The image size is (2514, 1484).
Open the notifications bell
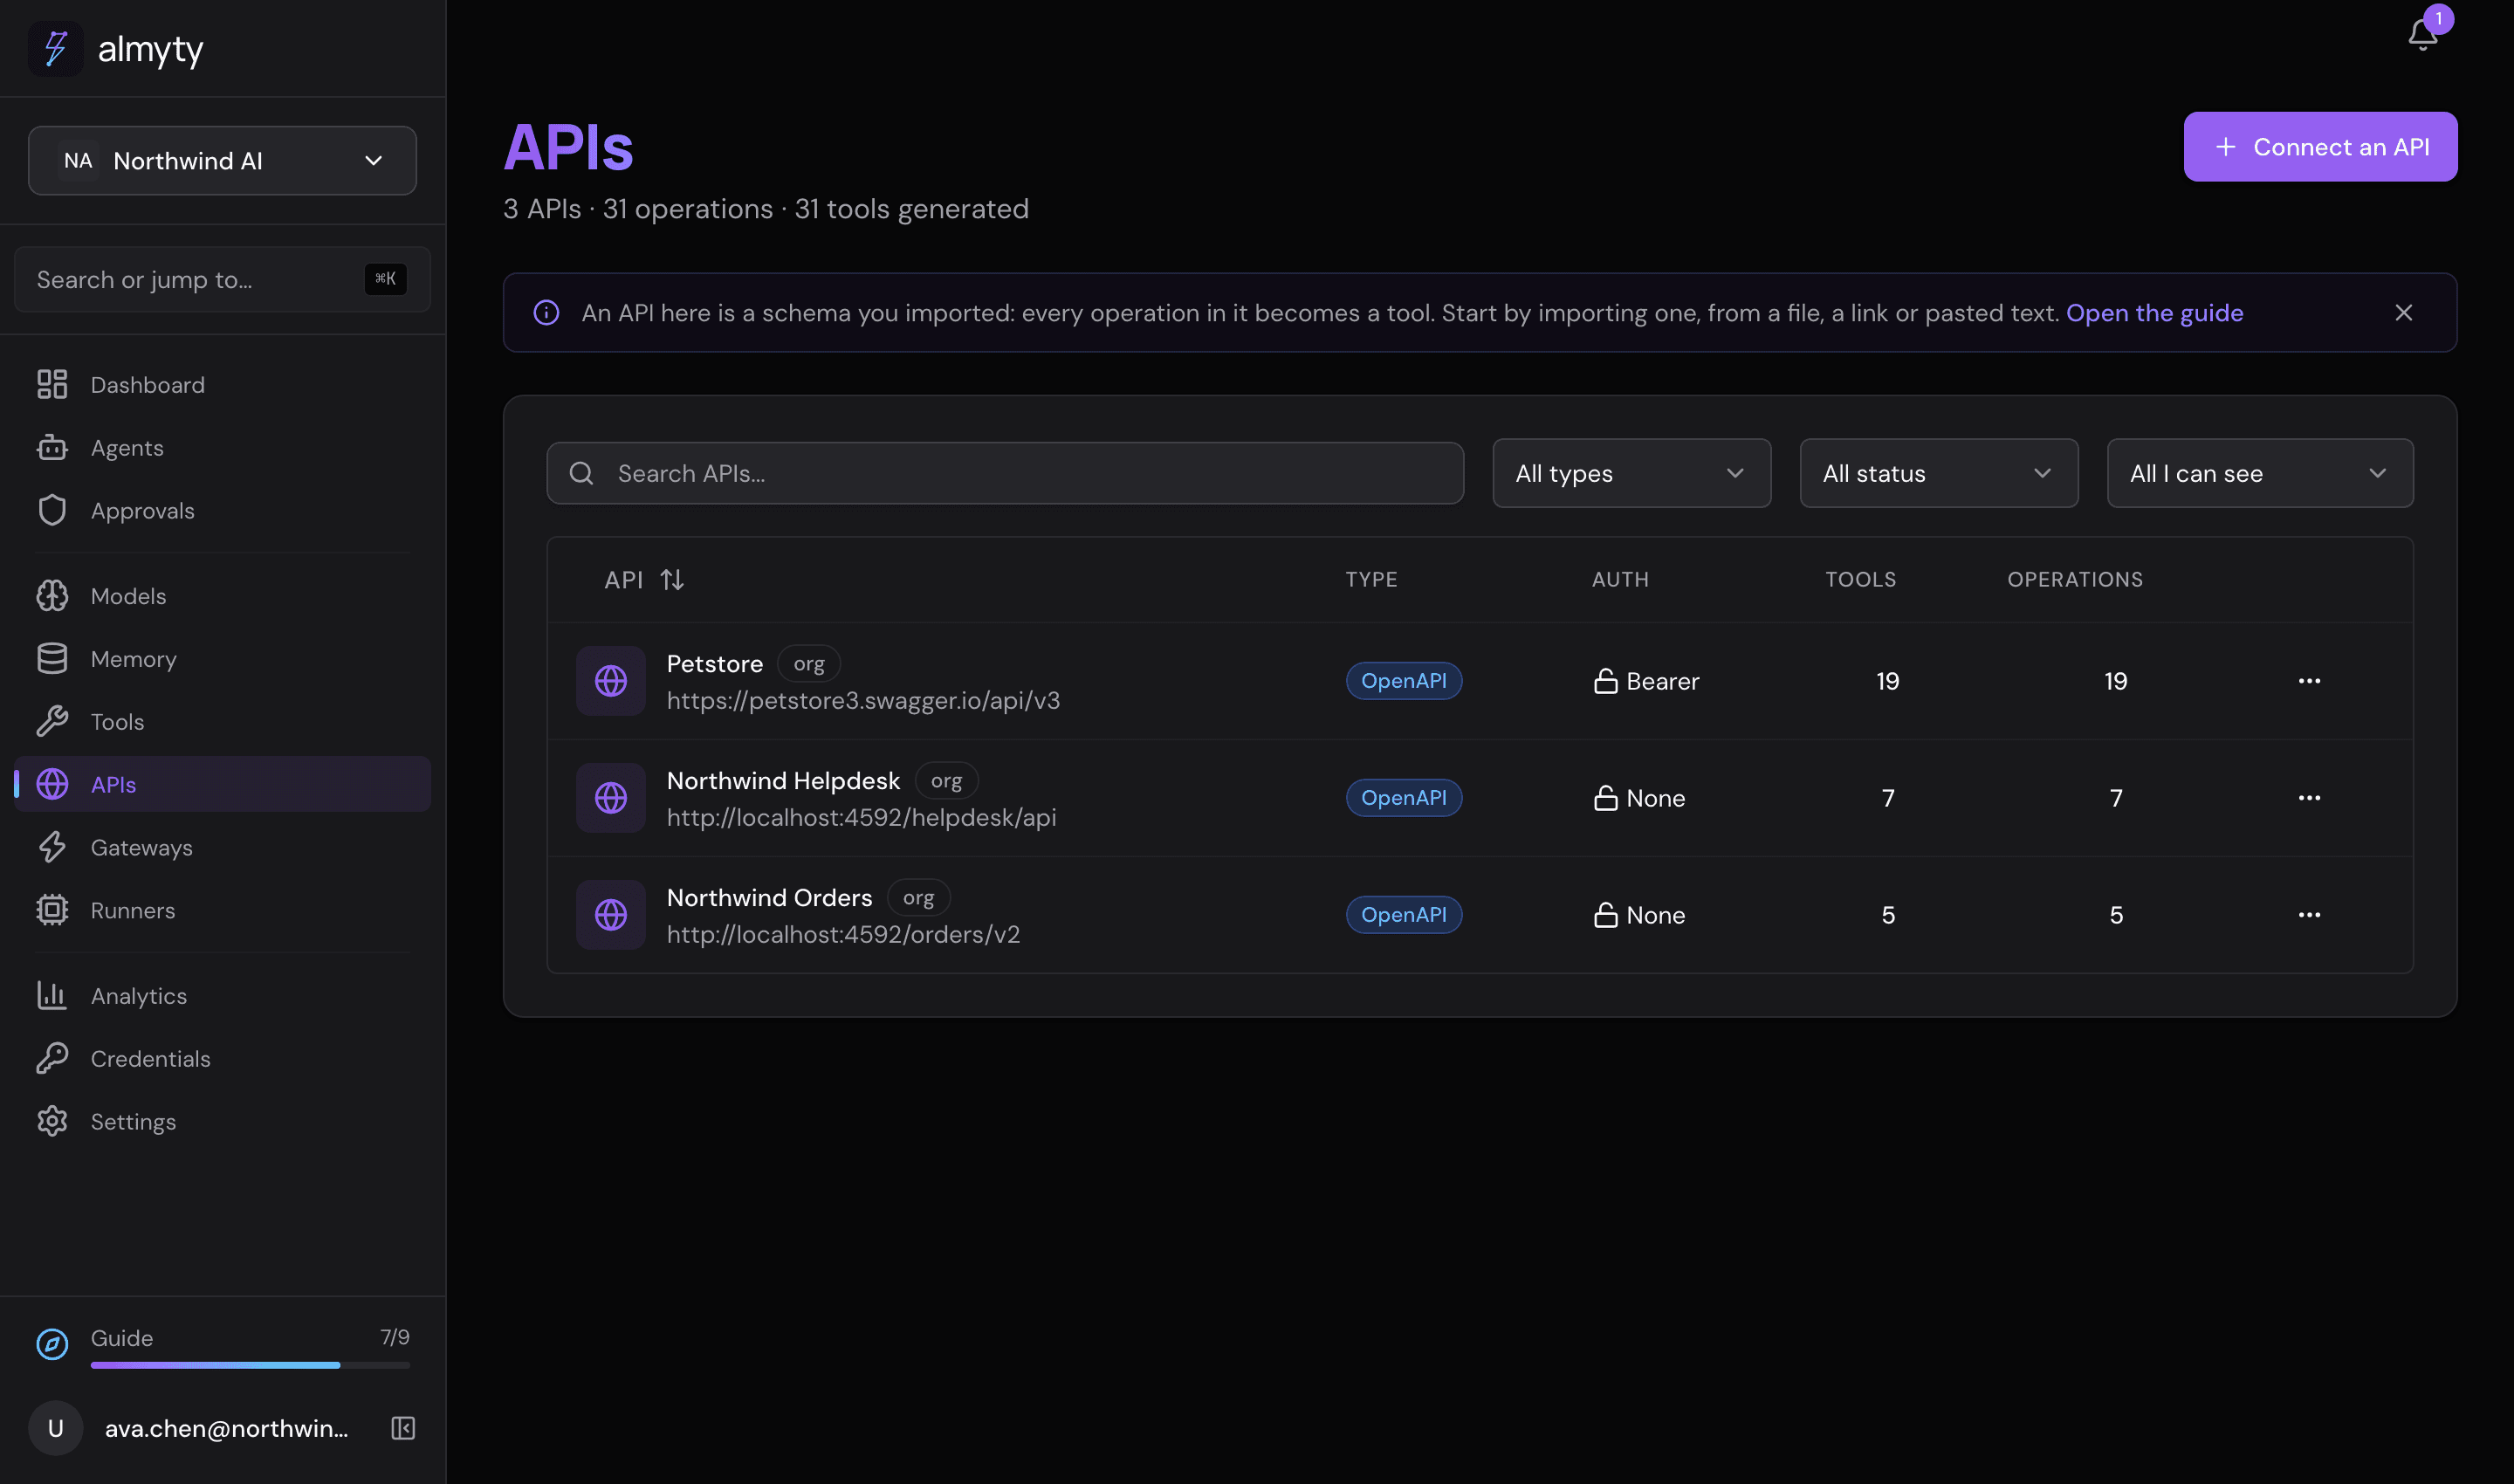pos(2422,35)
